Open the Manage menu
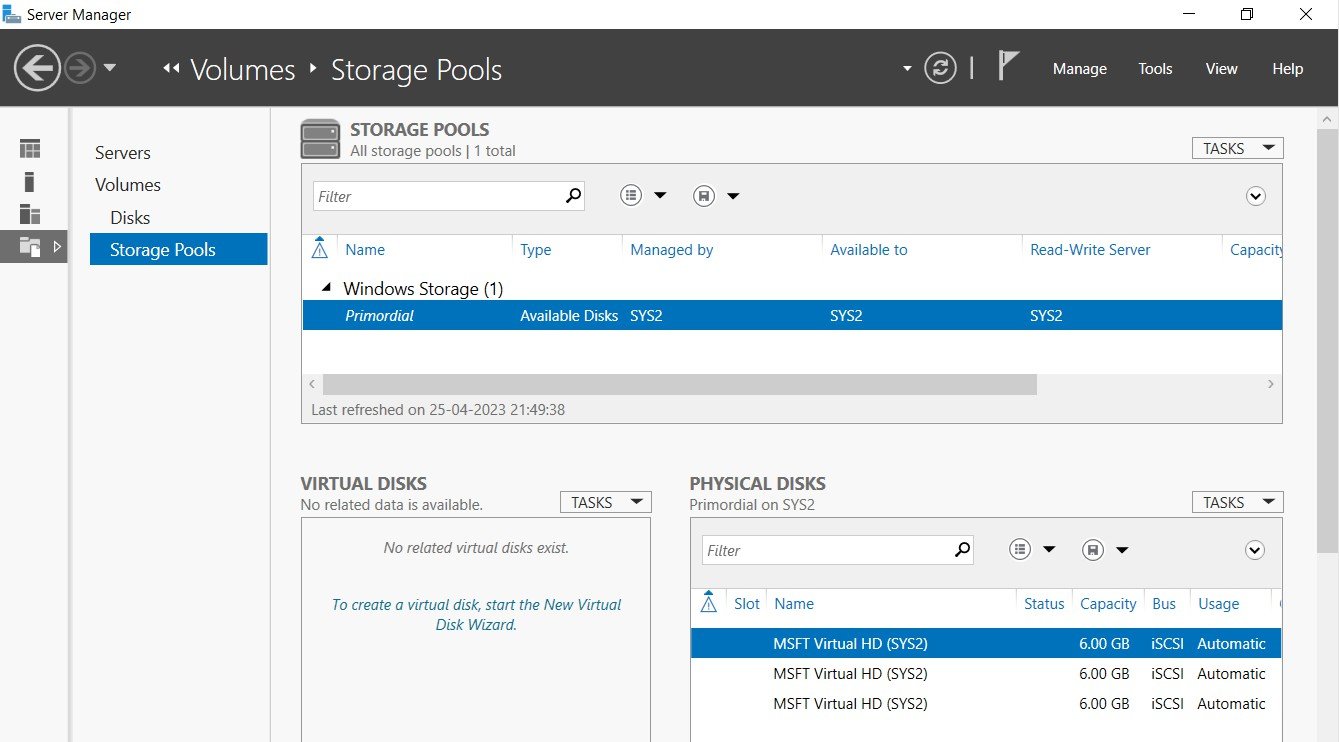 coord(1080,69)
